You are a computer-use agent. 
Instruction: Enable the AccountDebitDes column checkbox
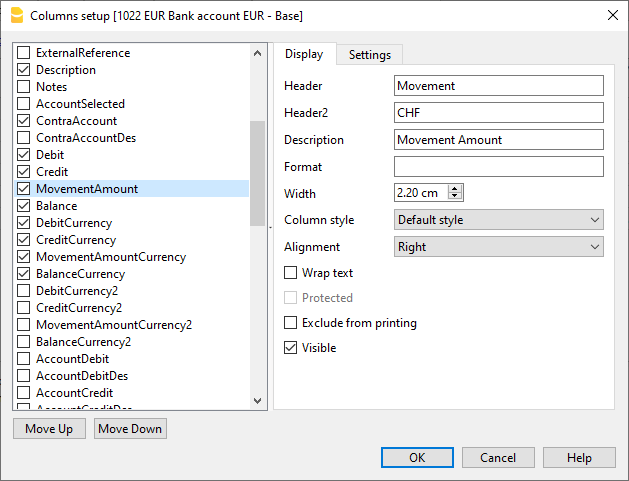point(24,375)
